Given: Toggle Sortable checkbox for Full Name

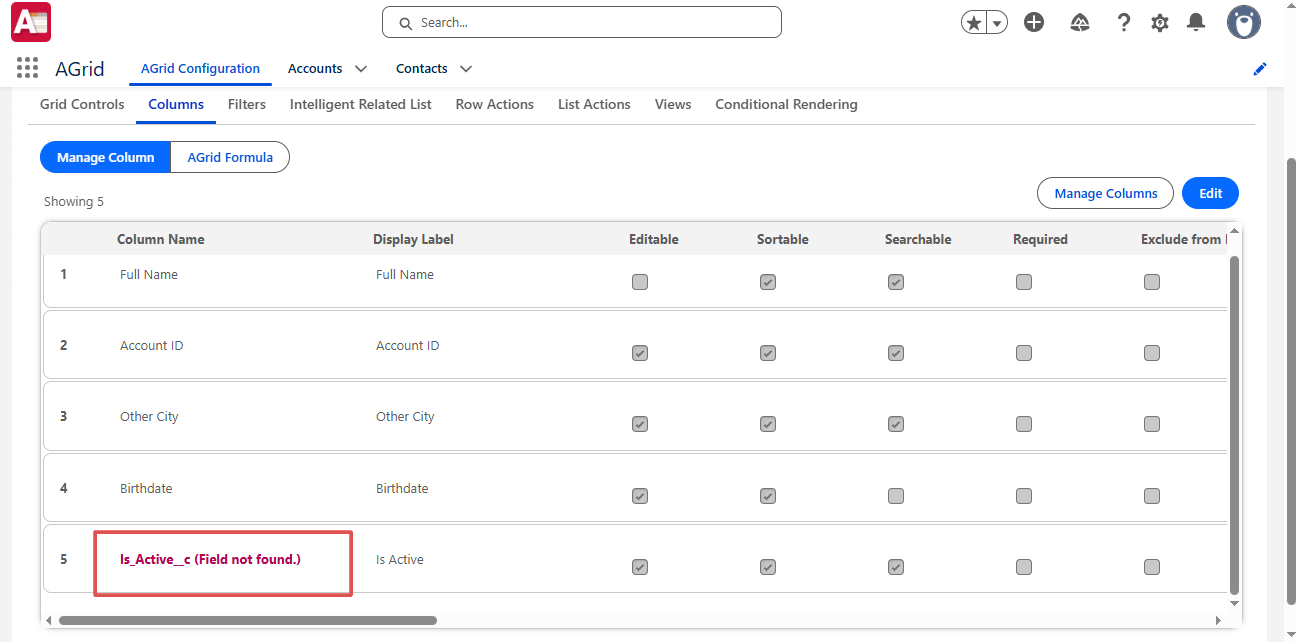Looking at the screenshot, I should coord(768,282).
